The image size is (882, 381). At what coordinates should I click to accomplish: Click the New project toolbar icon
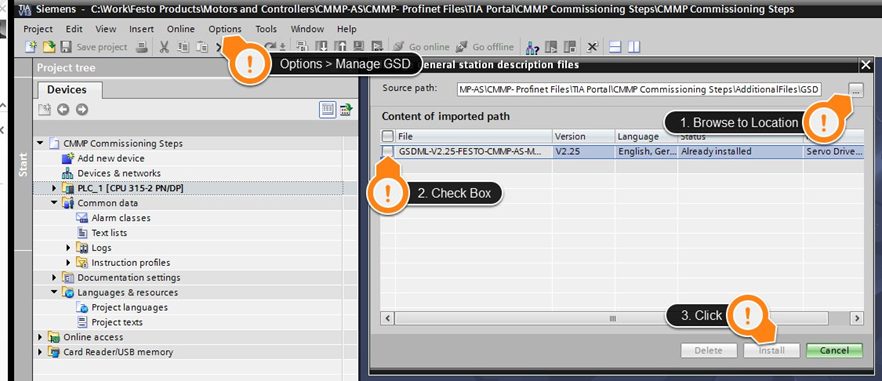click(x=33, y=47)
